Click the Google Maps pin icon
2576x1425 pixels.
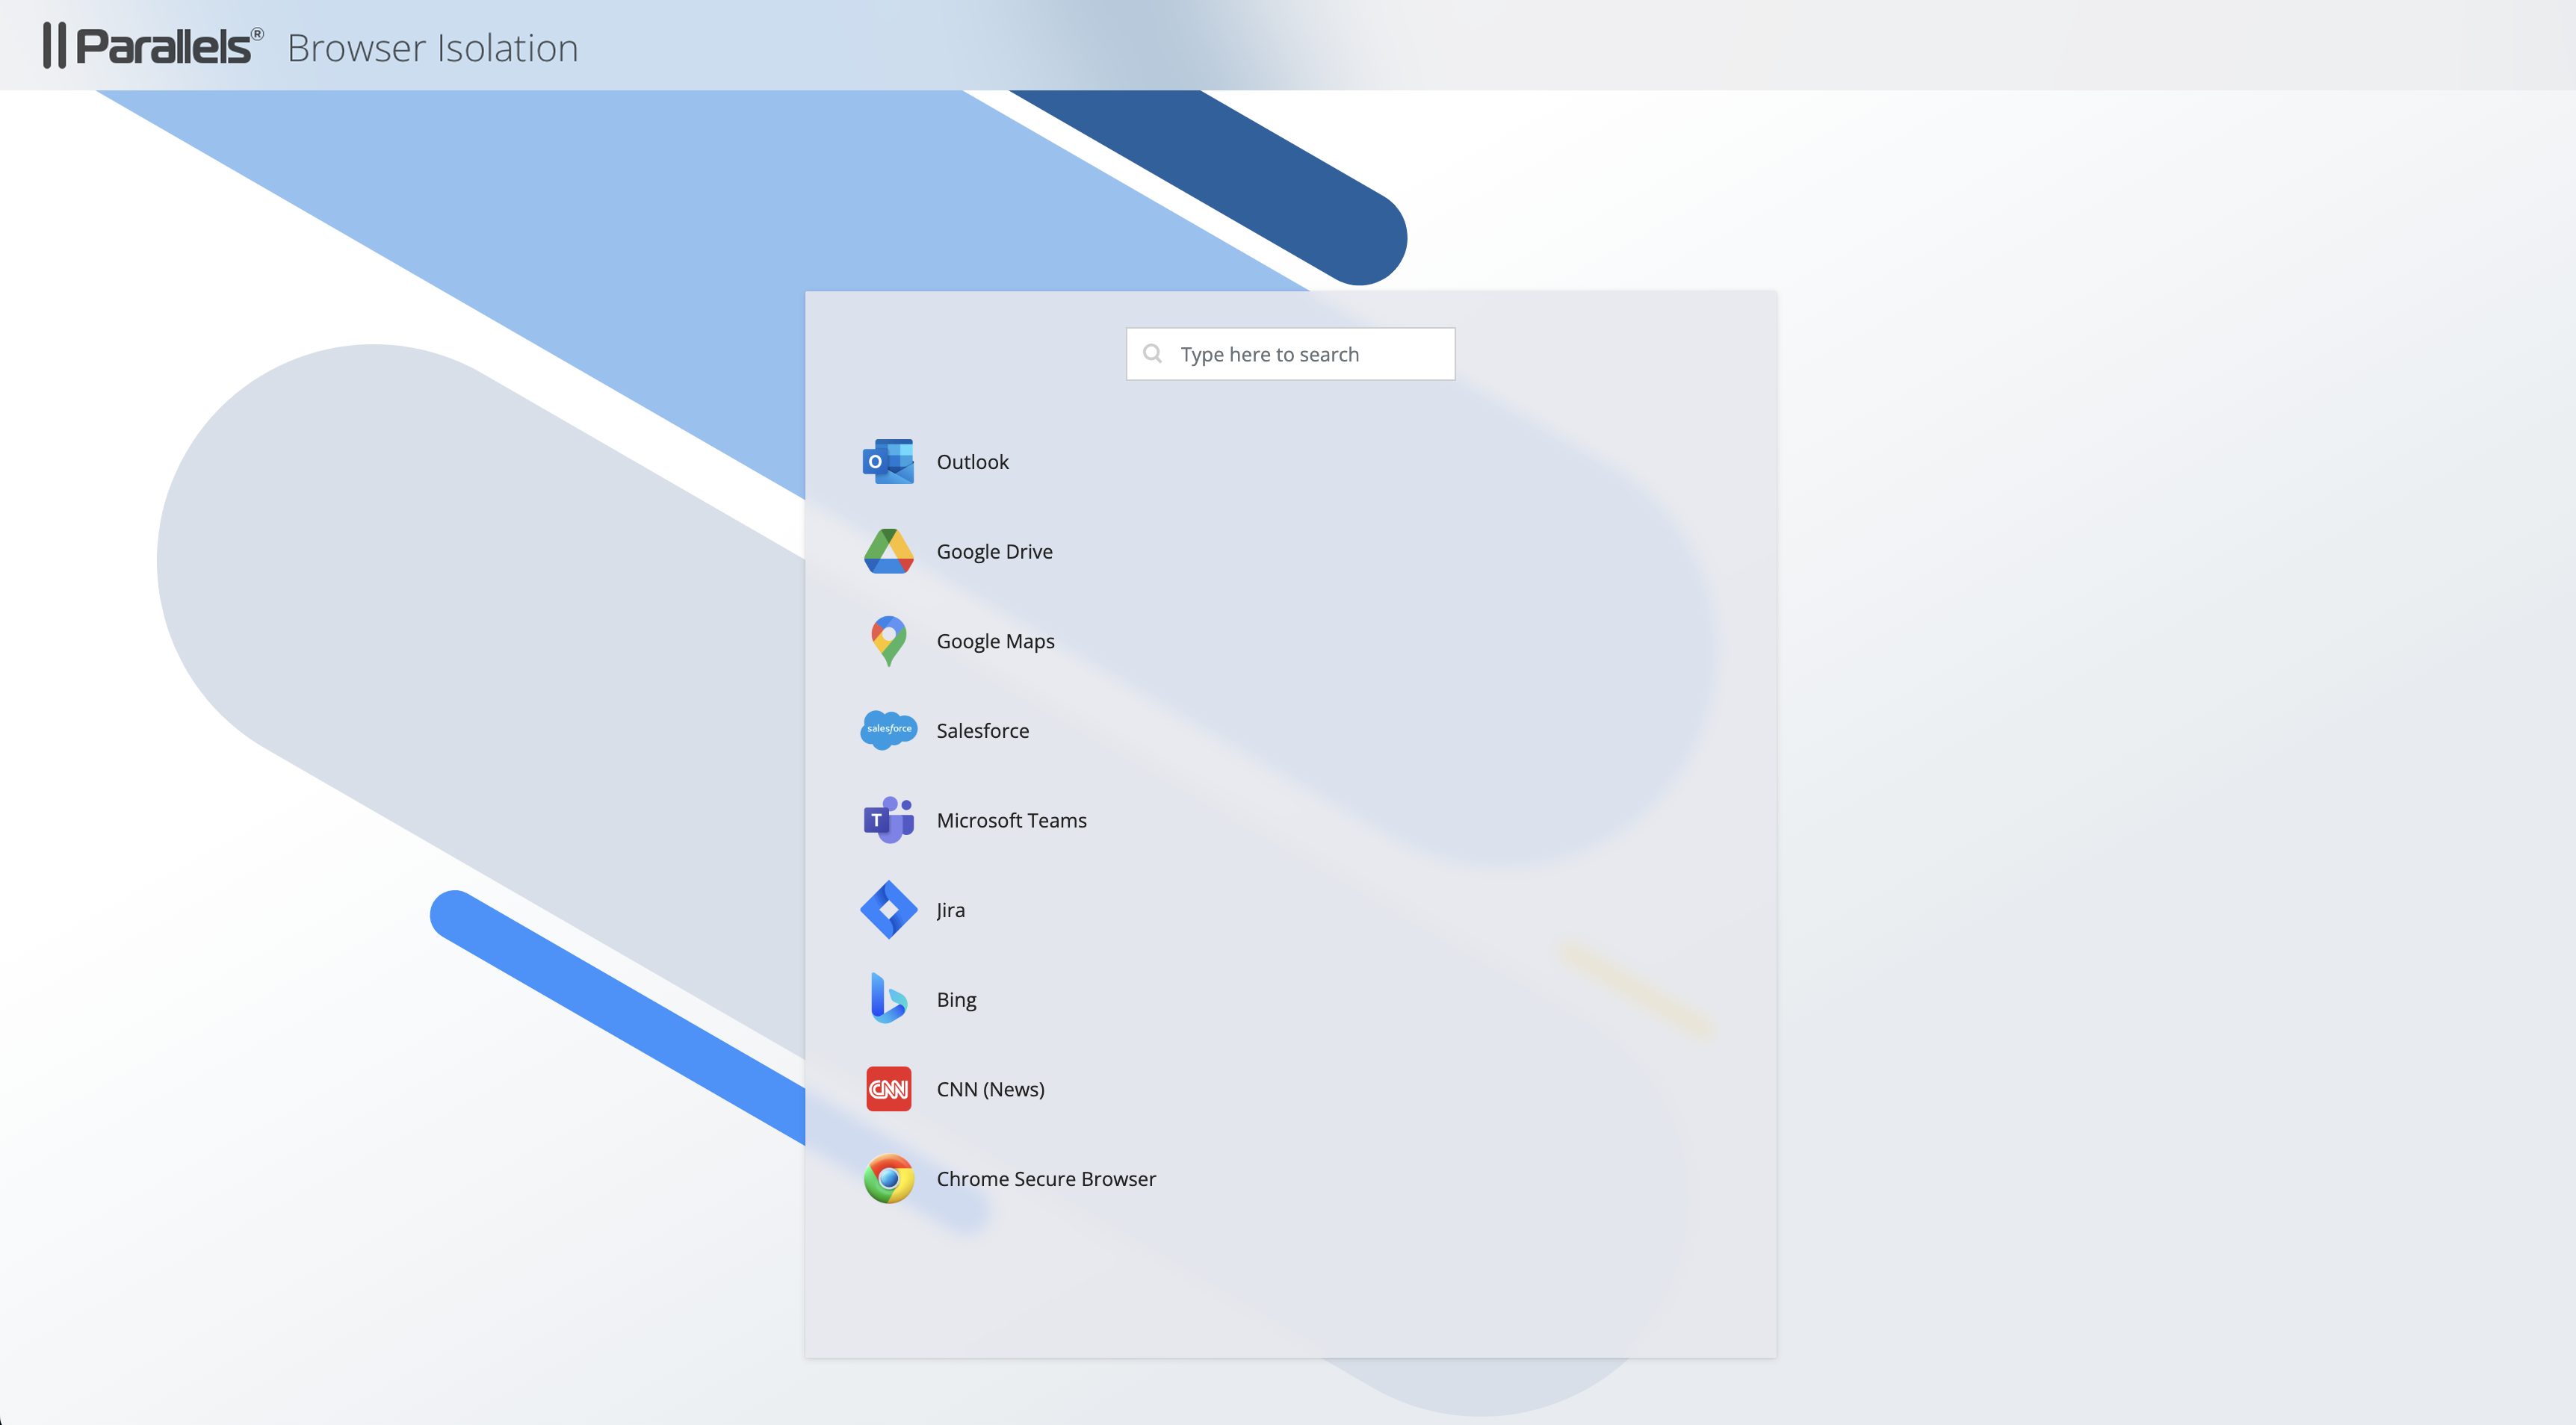pyautogui.click(x=888, y=641)
